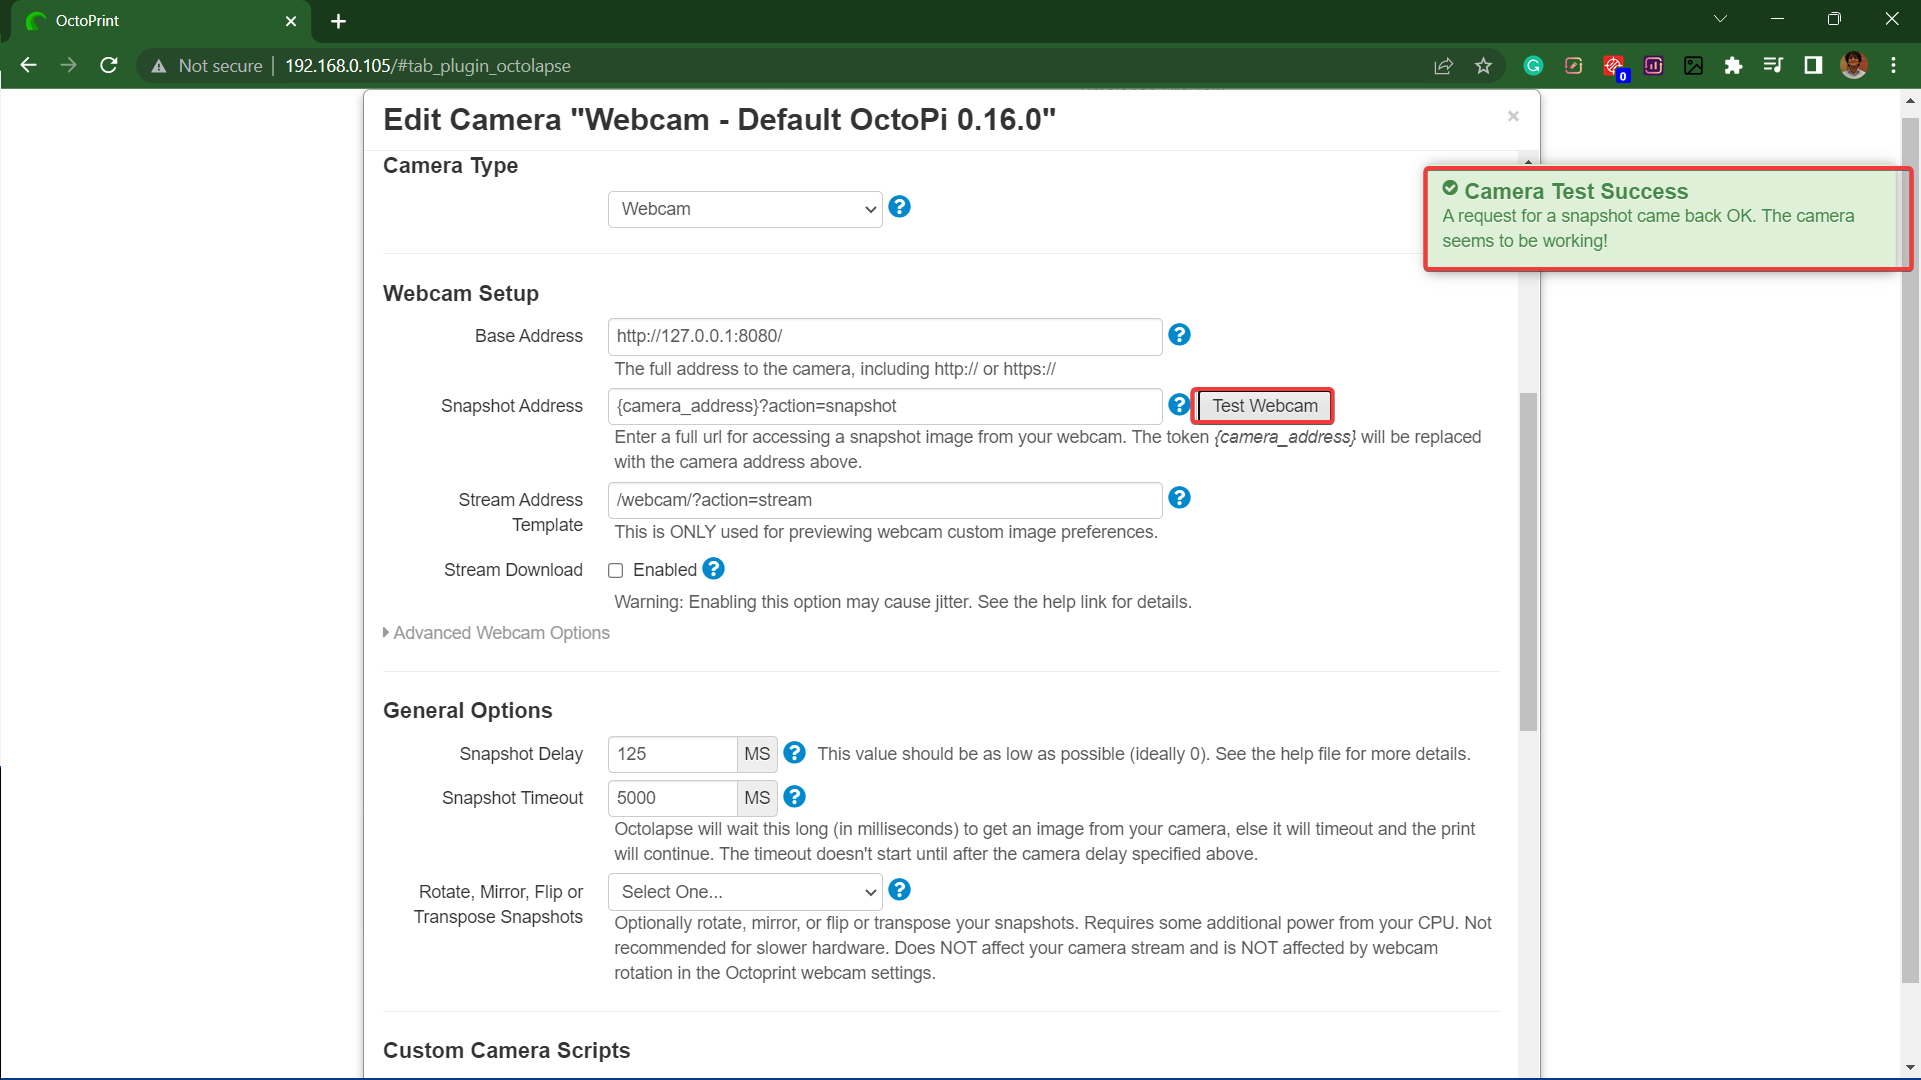This screenshot has width=1921, height=1080.
Task: Open help icon for Rotate, Mirror, Flip dropdown
Action: point(899,890)
